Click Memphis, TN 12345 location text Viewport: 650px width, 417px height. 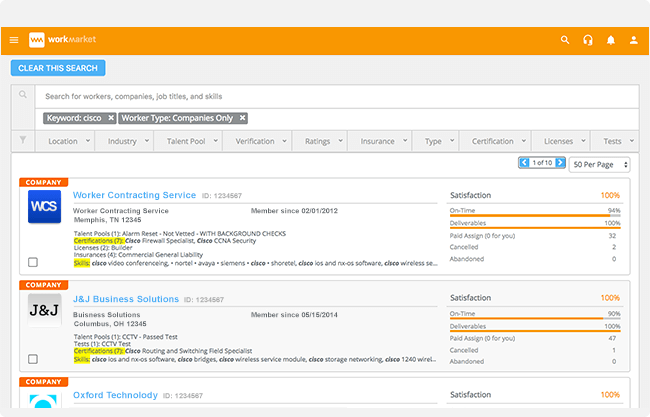point(107,220)
